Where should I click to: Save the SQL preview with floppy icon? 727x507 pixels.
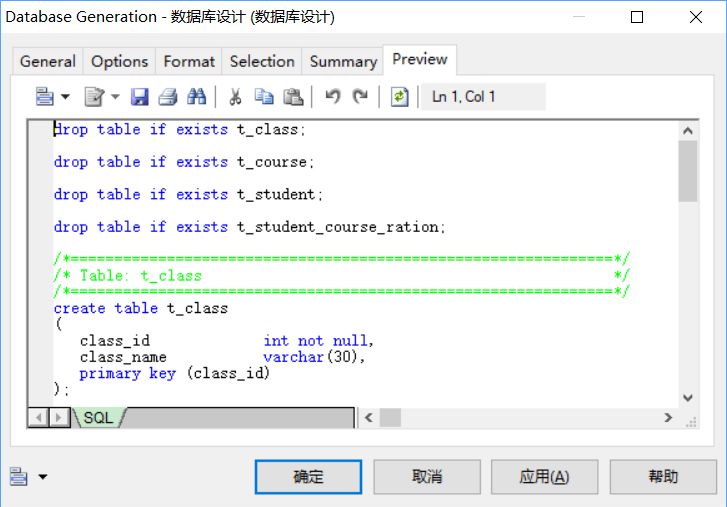point(140,96)
